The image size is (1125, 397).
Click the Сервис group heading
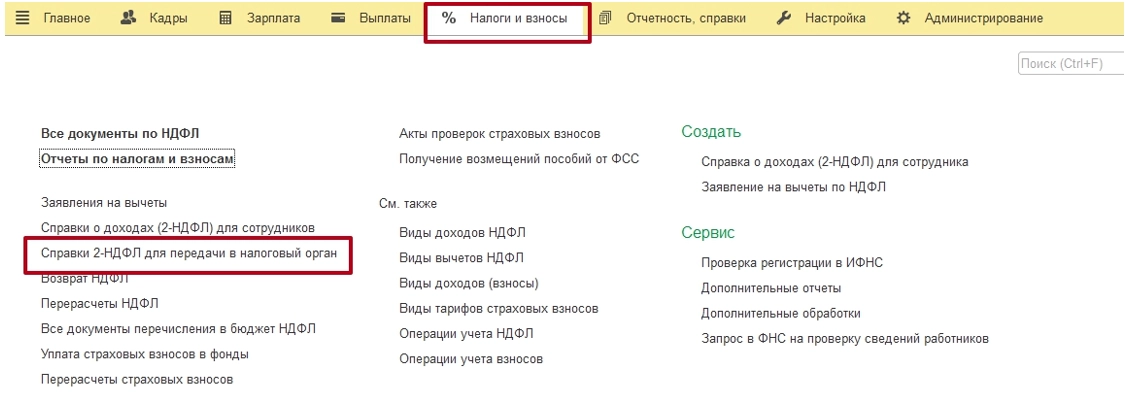[708, 233]
